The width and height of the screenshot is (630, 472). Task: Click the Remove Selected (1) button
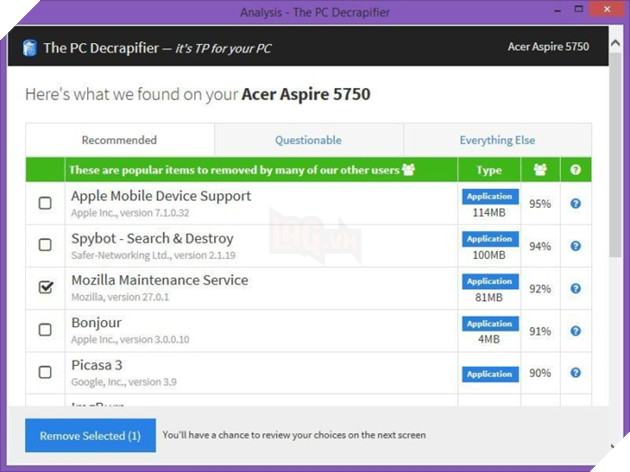coord(90,436)
